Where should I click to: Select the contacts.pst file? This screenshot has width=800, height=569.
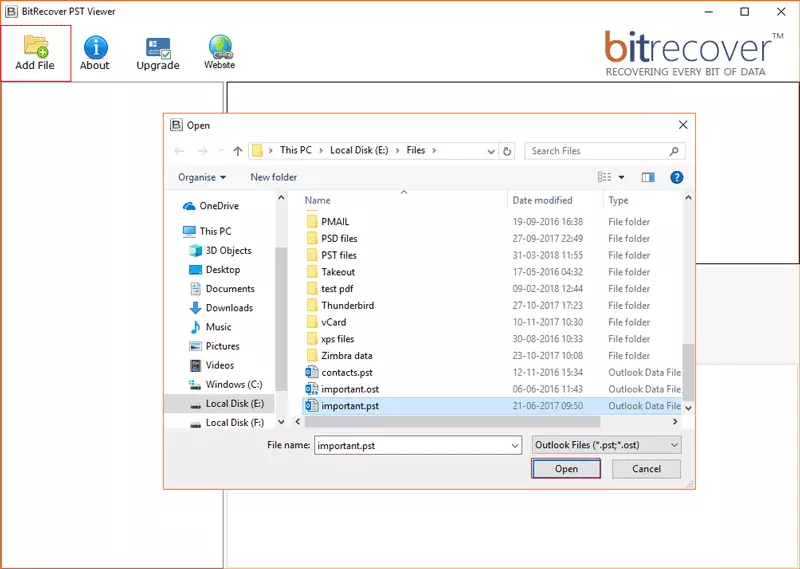click(346, 372)
